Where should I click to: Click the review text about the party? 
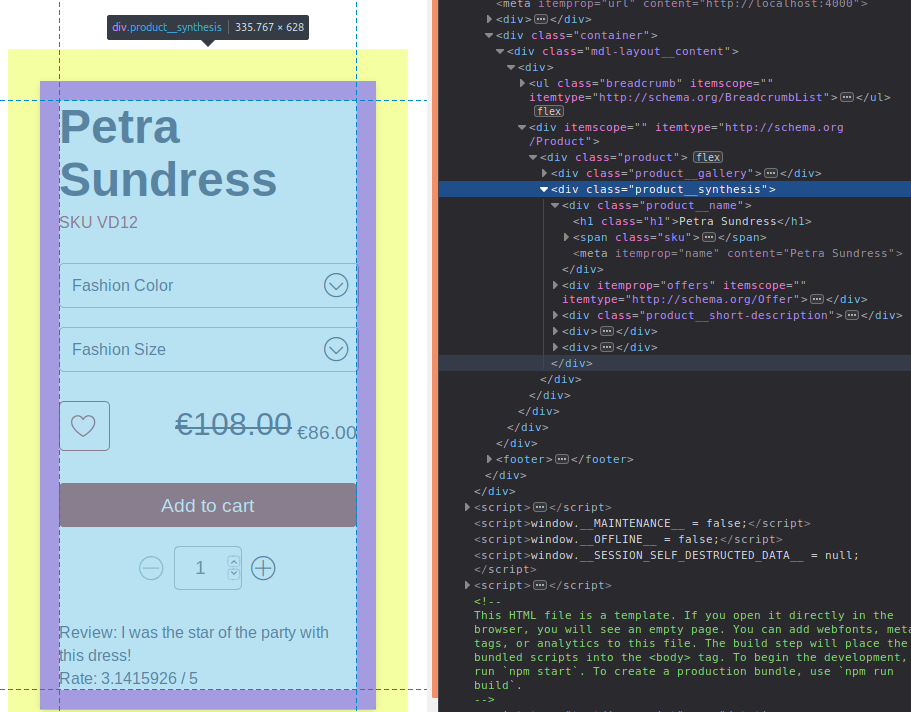(194, 644)
